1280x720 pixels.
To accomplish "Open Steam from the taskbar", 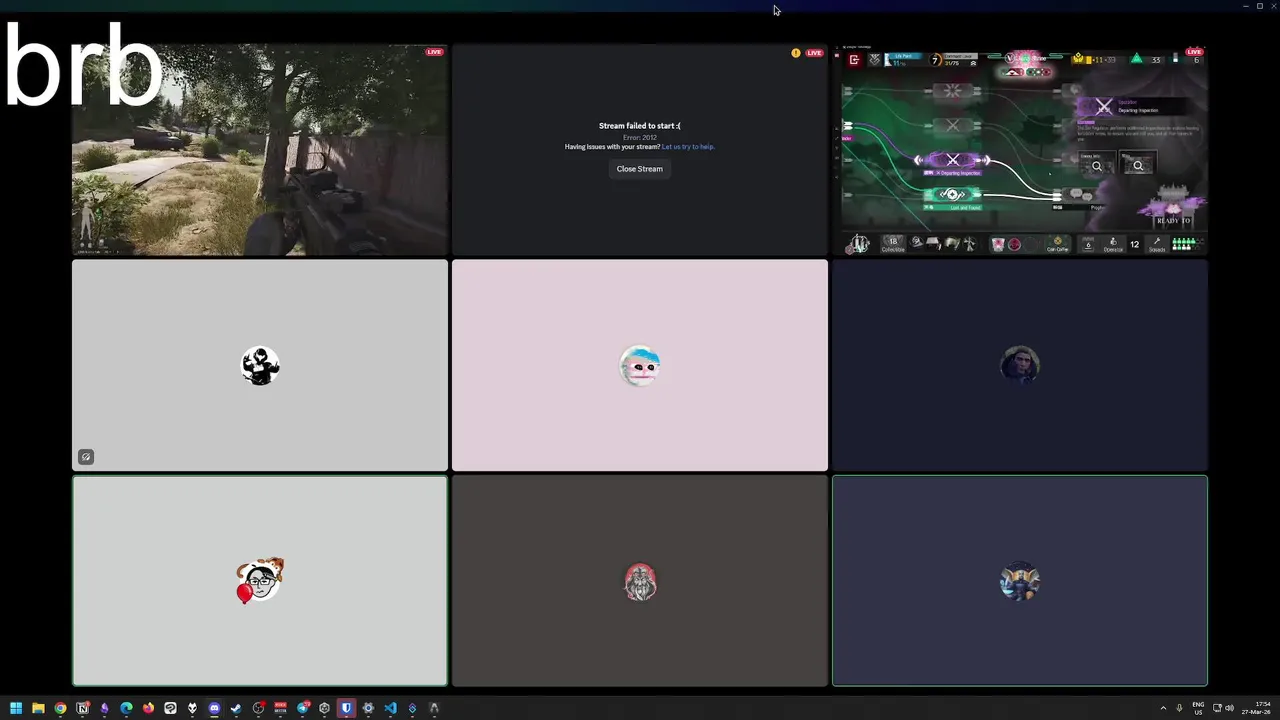I will click(x=236, y=708).
